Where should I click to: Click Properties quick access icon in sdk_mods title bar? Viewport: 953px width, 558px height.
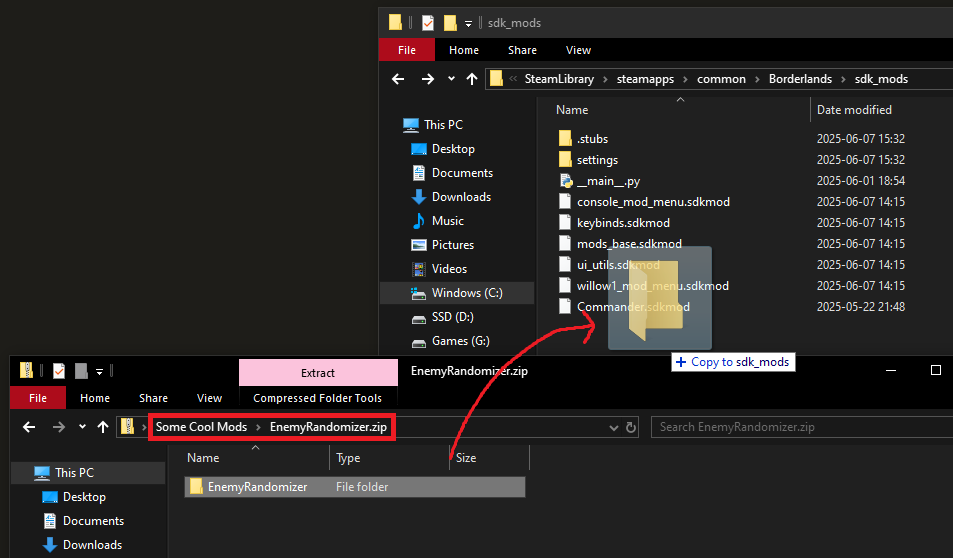(428, 23)
